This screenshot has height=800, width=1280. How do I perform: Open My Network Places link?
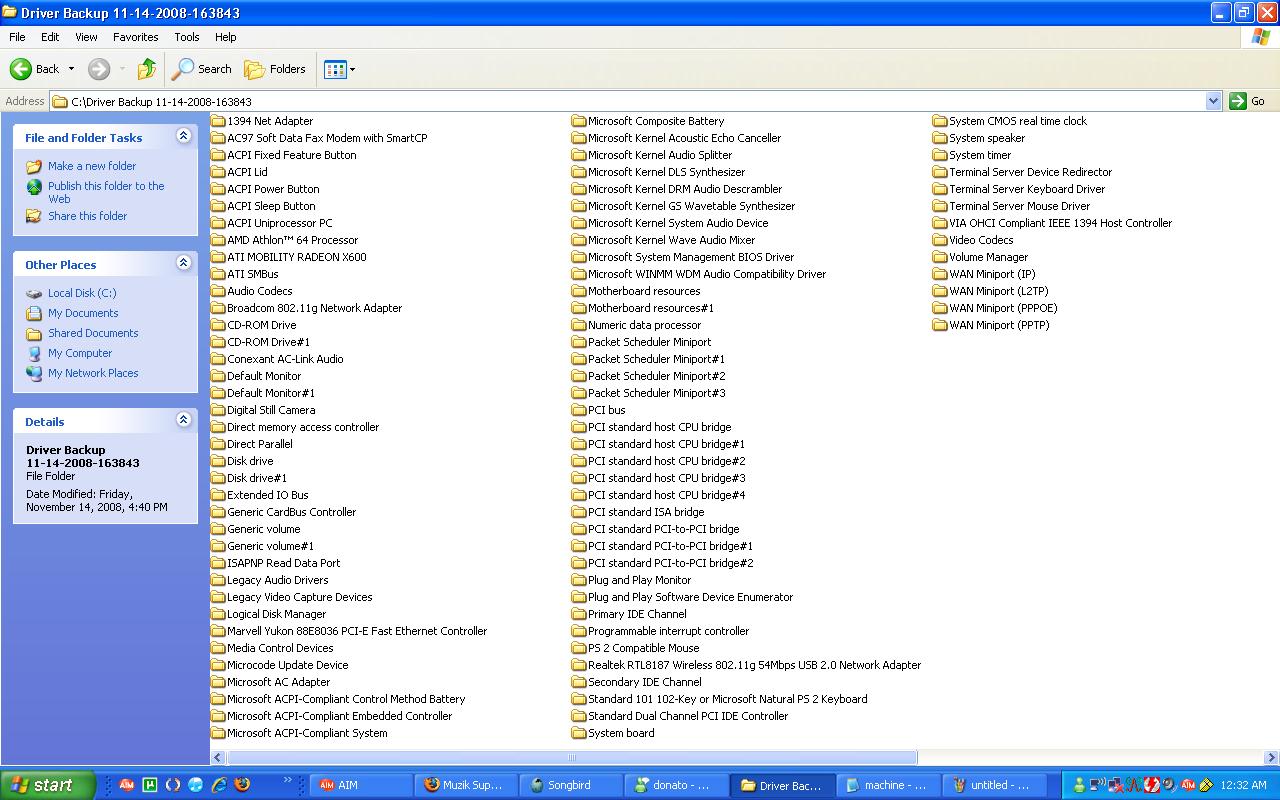93,373
